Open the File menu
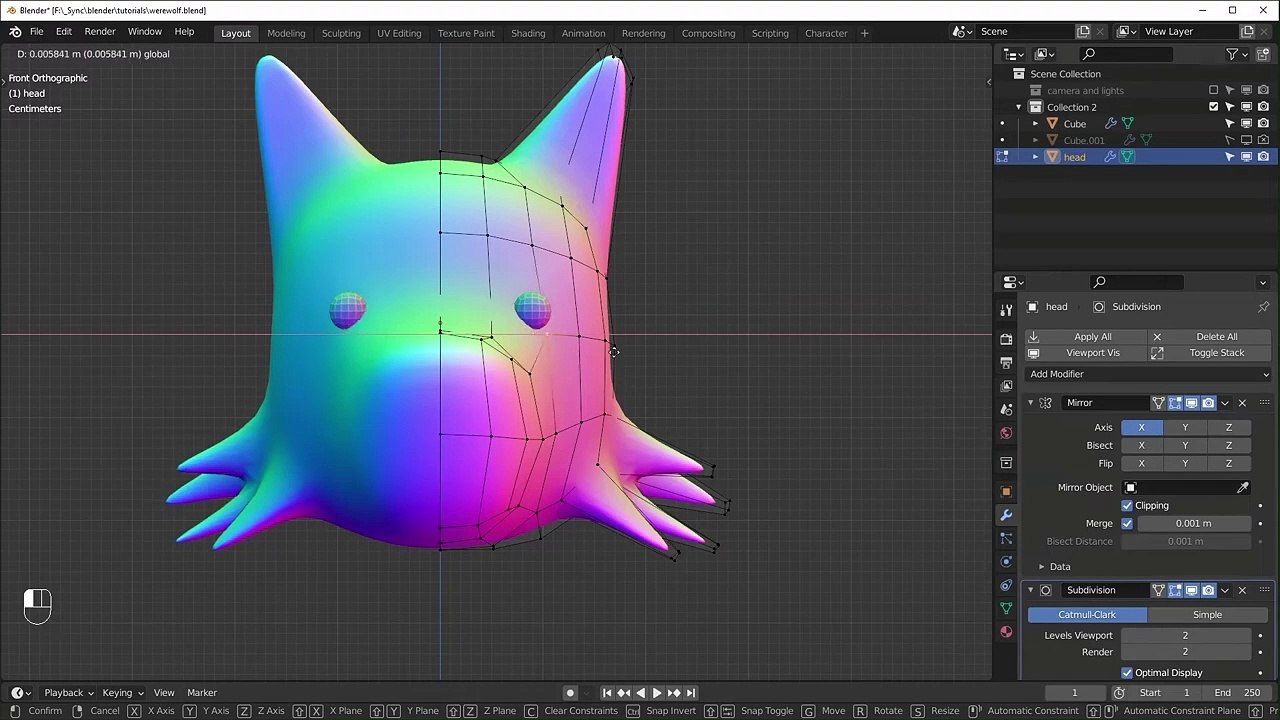Viewport: 1280px width, 720px height. 36,32
